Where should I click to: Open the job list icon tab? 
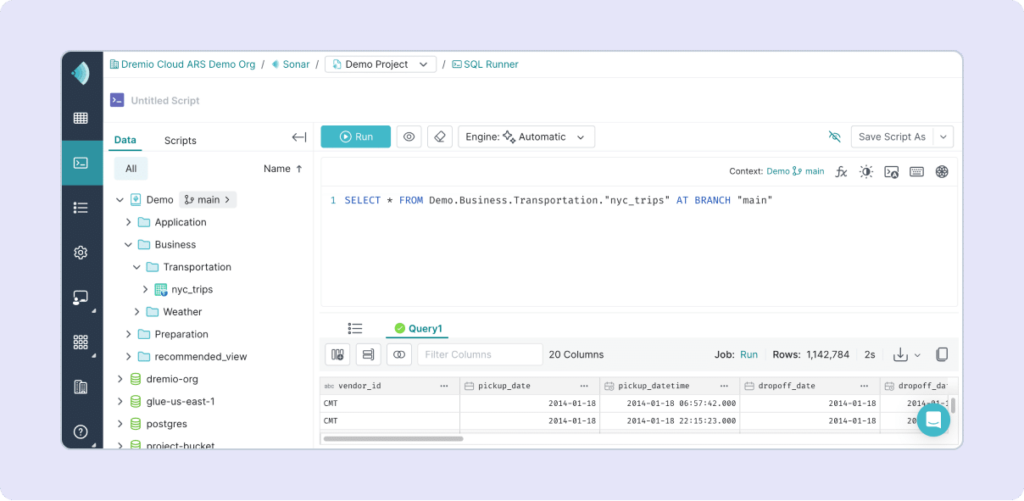pyautogui.click(x=355, y=328)
